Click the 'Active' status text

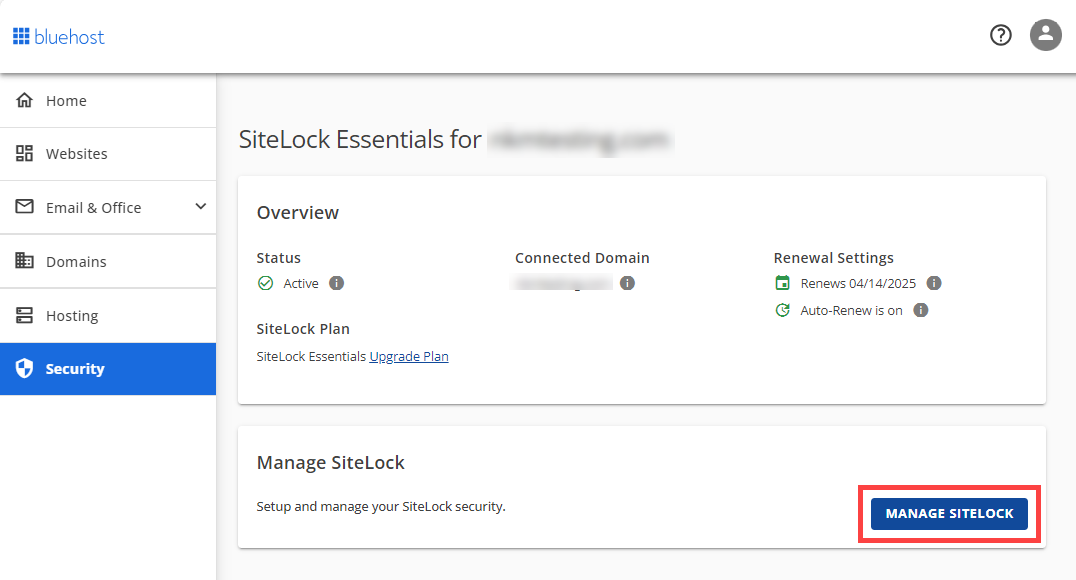click(301, 283)
